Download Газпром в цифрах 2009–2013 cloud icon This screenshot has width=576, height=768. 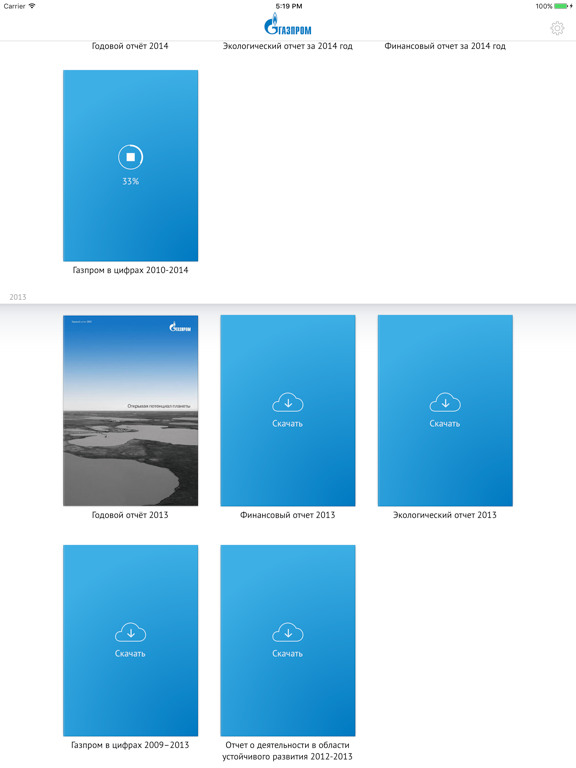tap(130, 632)
